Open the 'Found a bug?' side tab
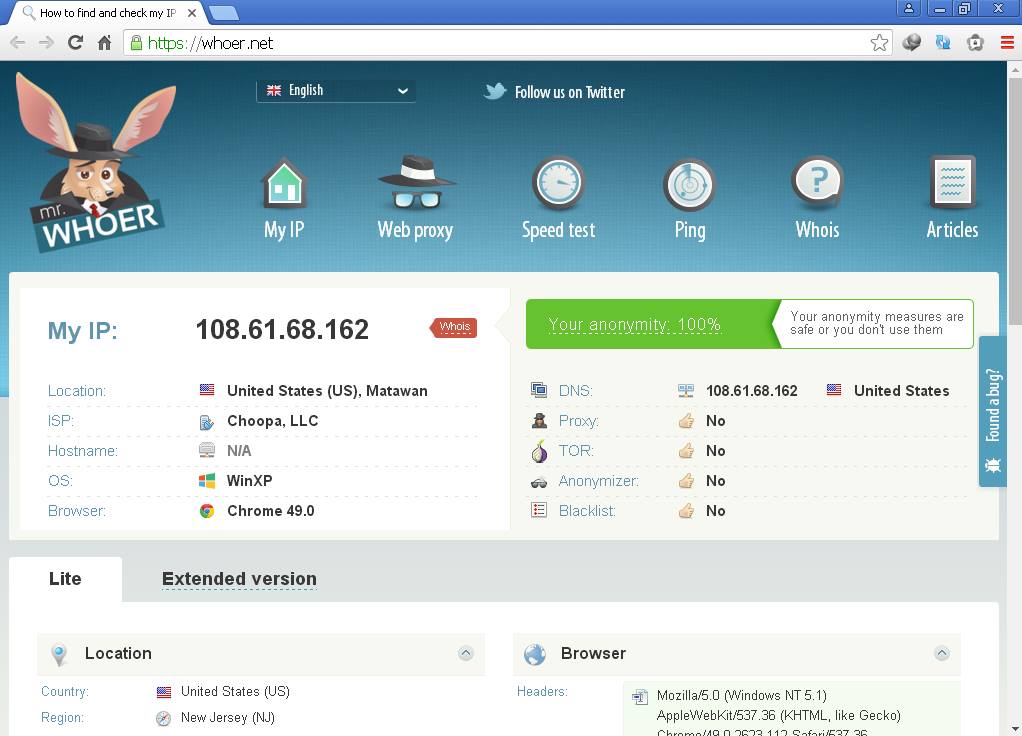The width and height of the screenshot is (1022, 736). (993, 411)
